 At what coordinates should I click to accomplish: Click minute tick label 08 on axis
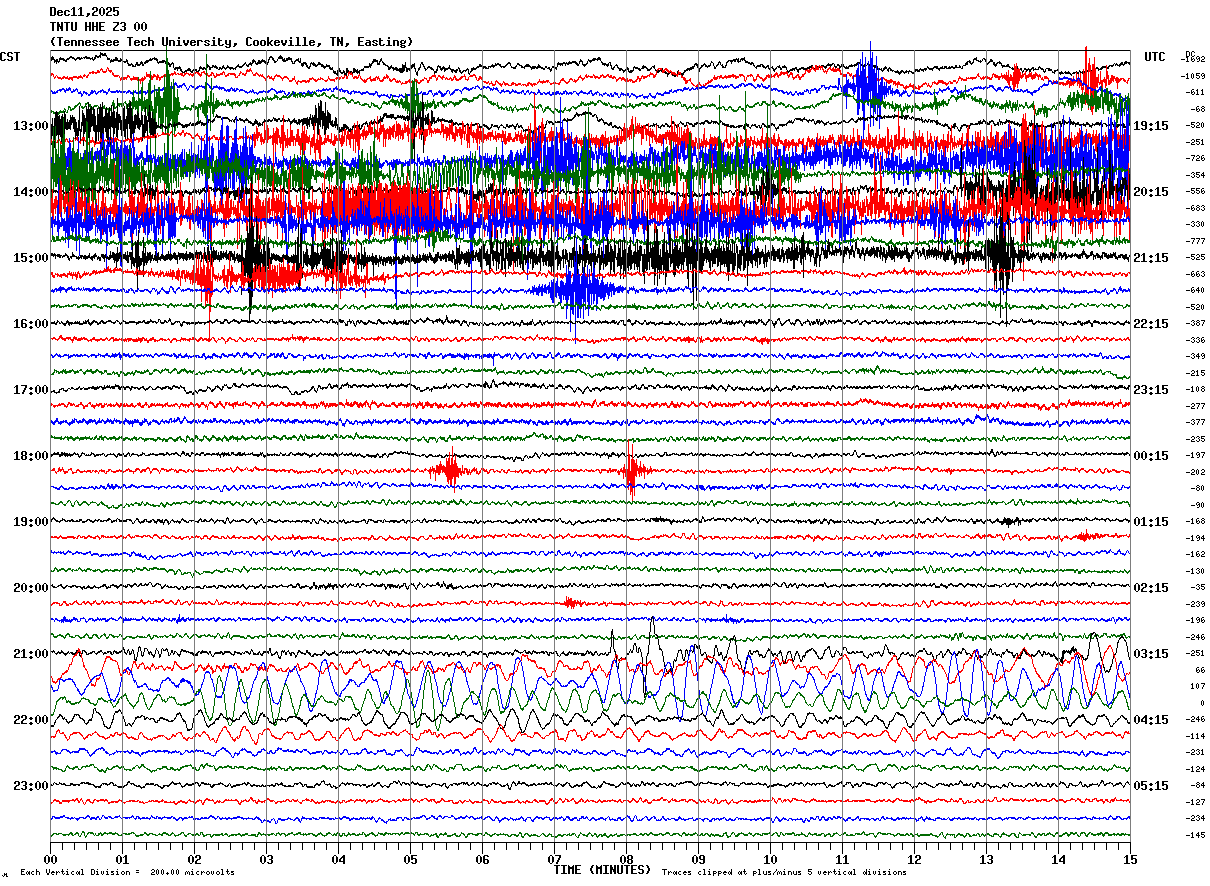click(x=626, y=859)
